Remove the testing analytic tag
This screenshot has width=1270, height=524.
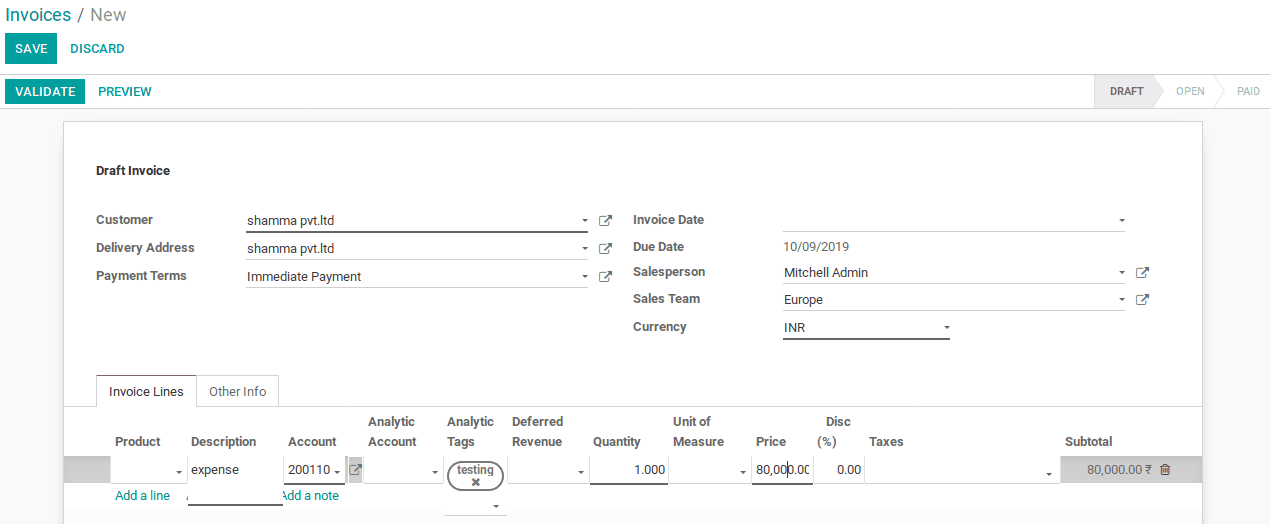(x=476, y=482)
